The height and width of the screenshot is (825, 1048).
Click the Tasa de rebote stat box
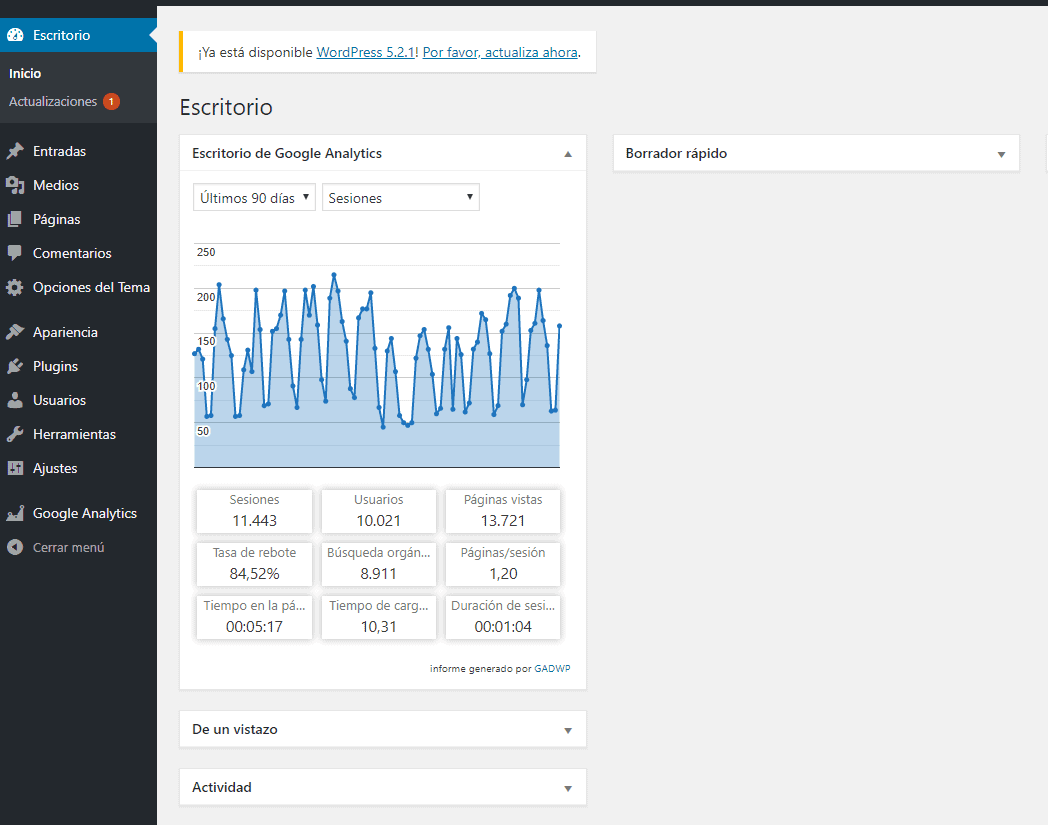click(x=254, y=564)
